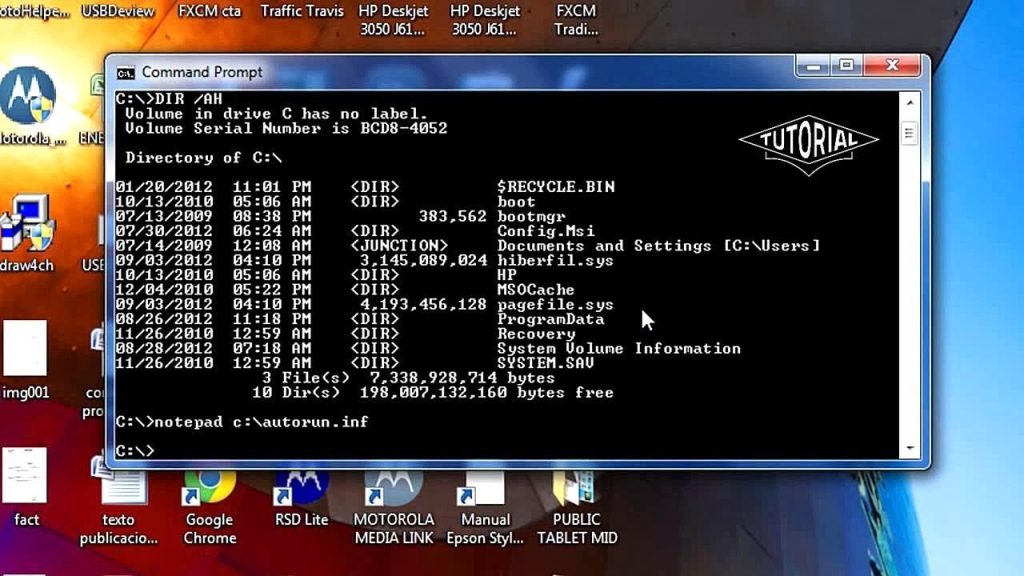Select the texto publicacio document icon
Viewport: 1024px width, 576px height.
point(119,507)
